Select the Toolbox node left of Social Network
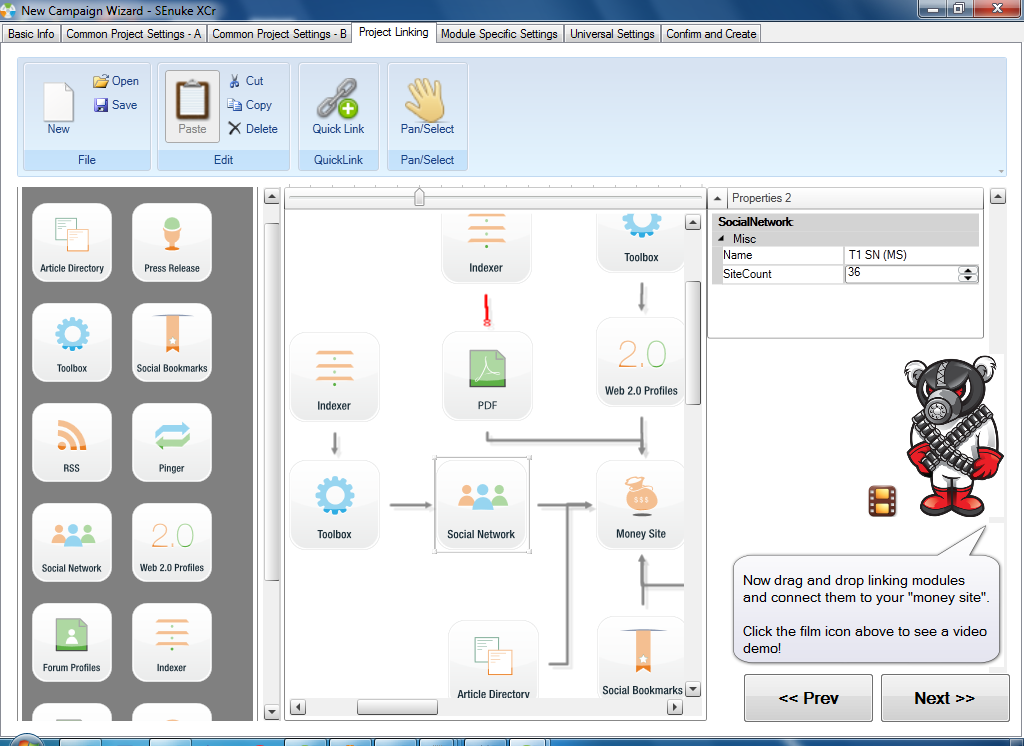This screenshot has width=1024, height=746. click(334, 504)
